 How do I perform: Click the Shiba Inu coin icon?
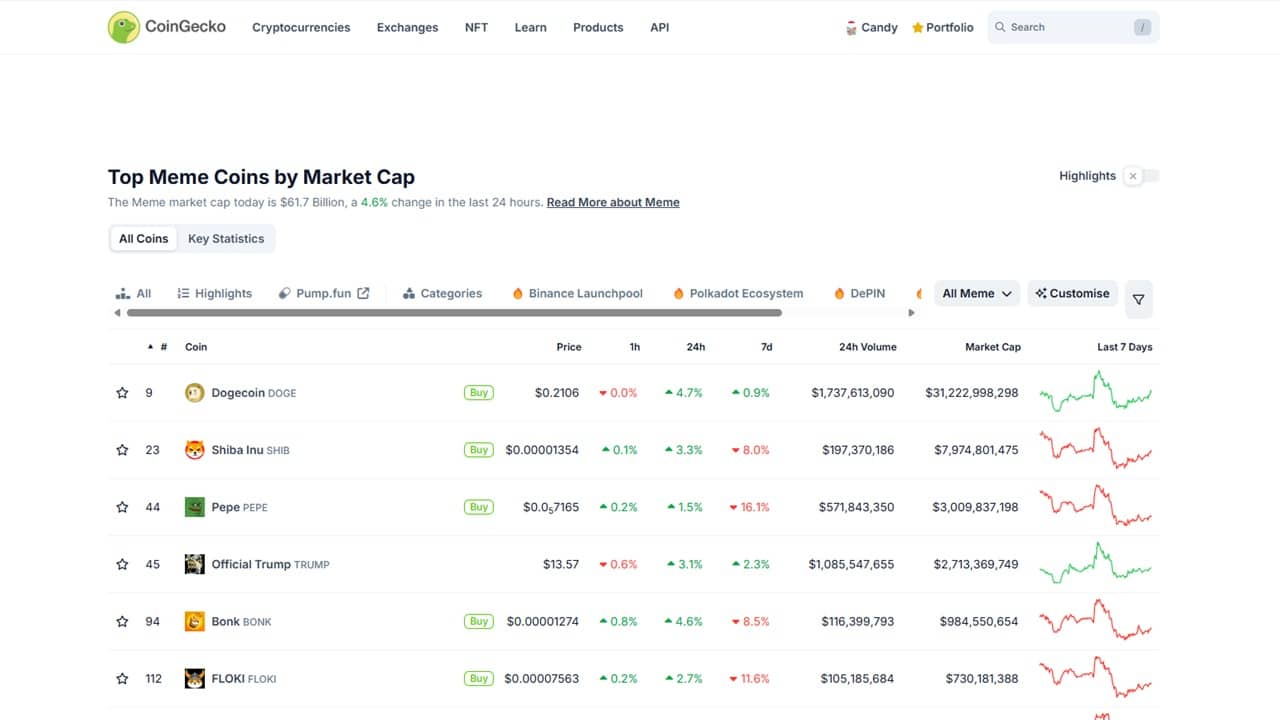tap(195, 450)
